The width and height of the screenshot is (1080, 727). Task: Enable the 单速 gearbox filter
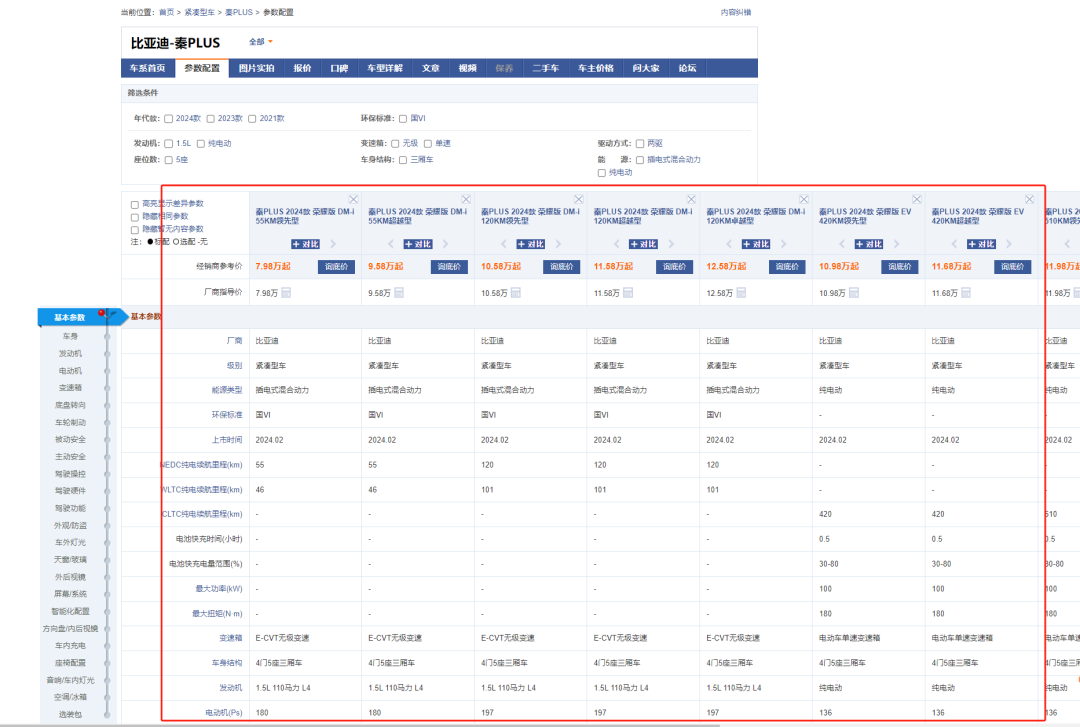tap(428, 143)
